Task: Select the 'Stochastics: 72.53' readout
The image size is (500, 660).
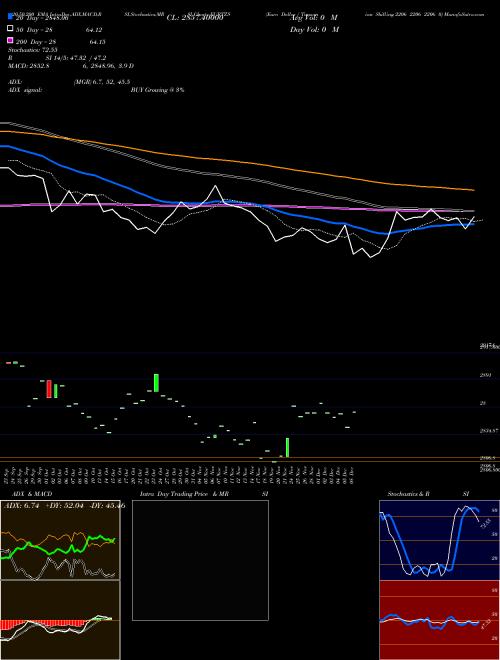Action: 33,50
